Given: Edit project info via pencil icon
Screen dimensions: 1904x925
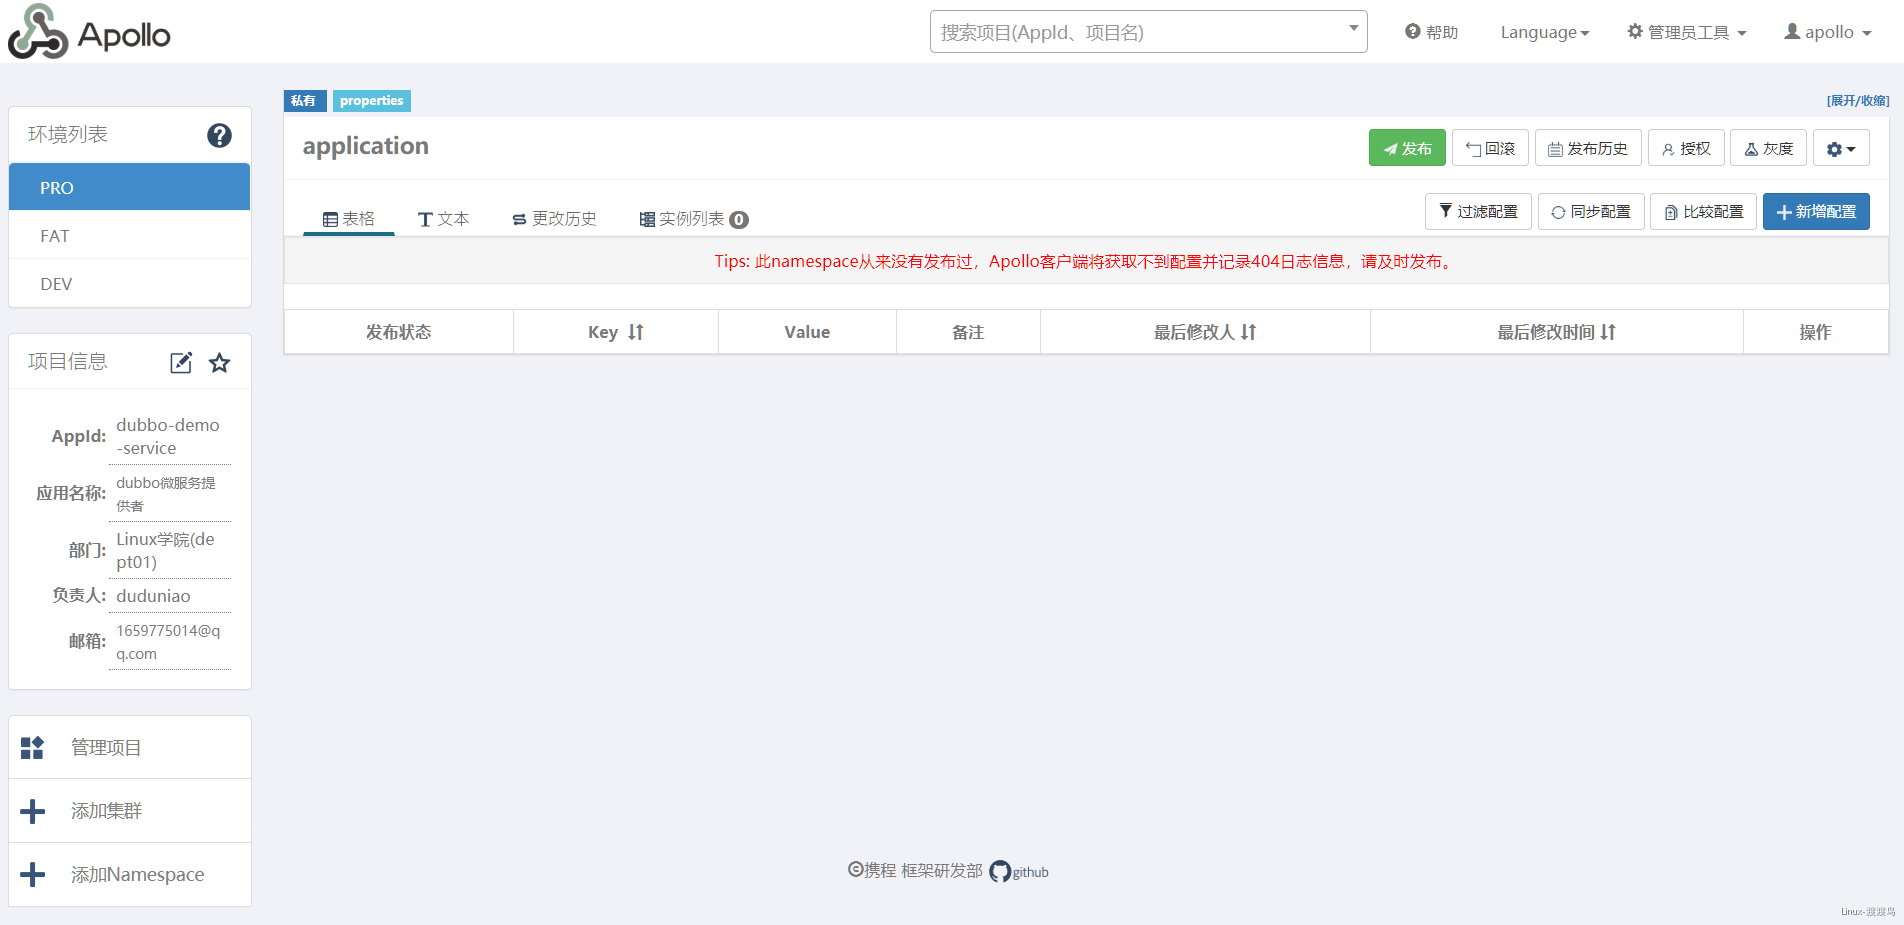Looking at the screenshot, I should coord(181,362).
